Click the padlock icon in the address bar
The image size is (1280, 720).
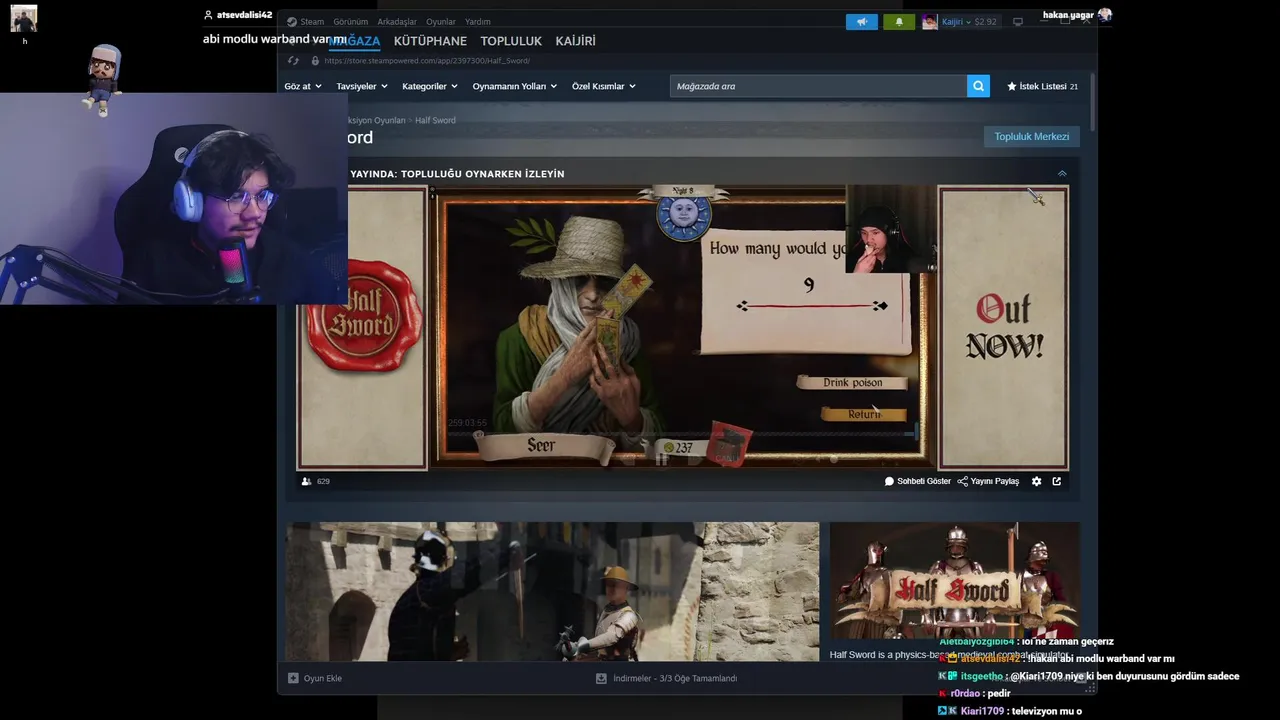click(315, 61)
